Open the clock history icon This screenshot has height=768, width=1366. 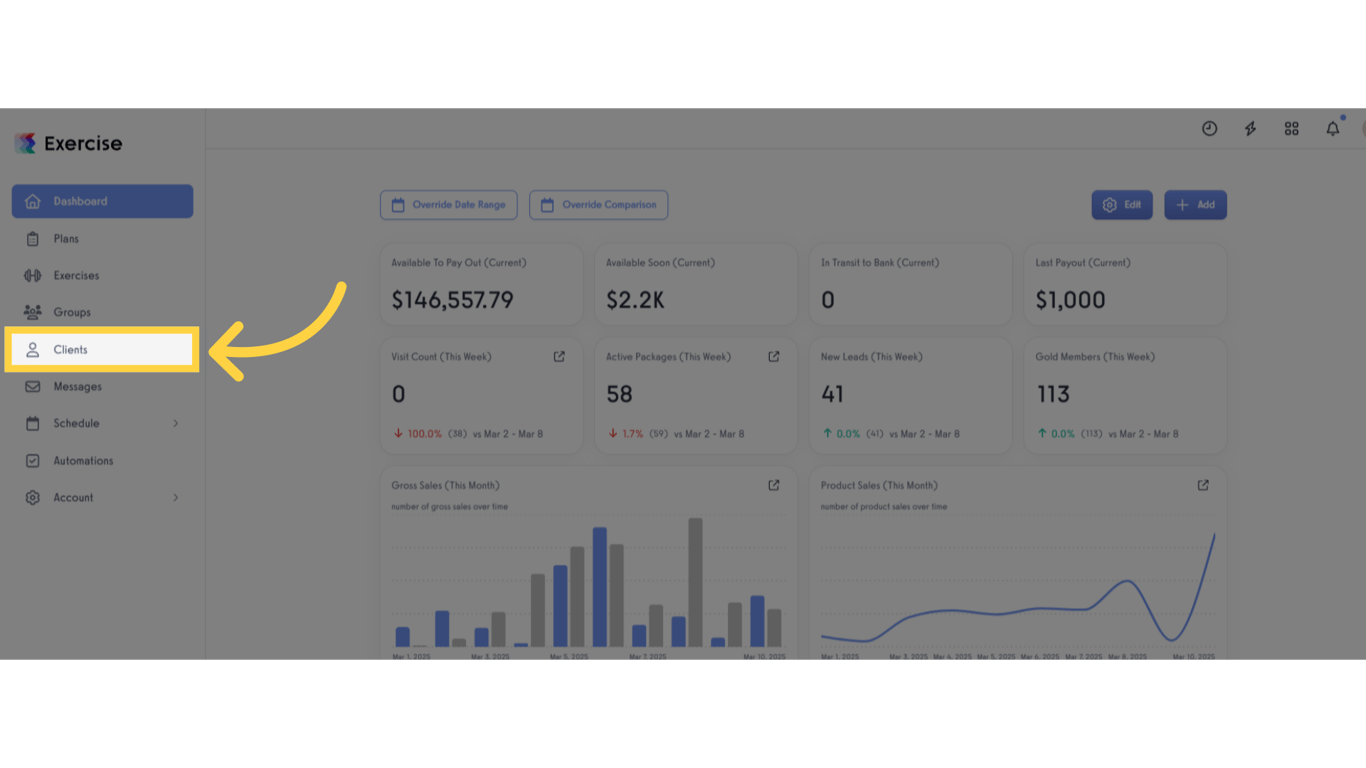click(x=1209, y=129)
